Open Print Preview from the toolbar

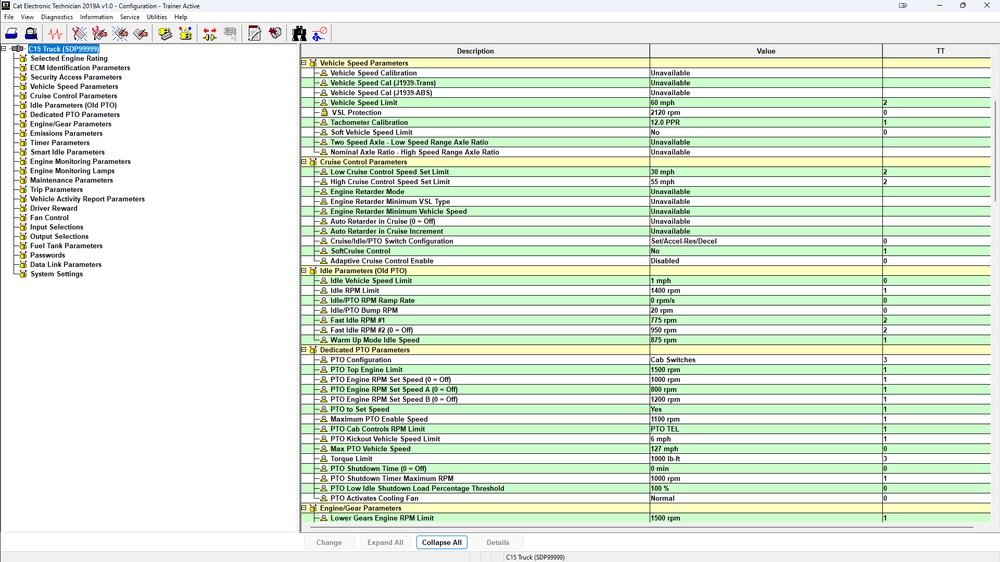[x=31, y=33]
